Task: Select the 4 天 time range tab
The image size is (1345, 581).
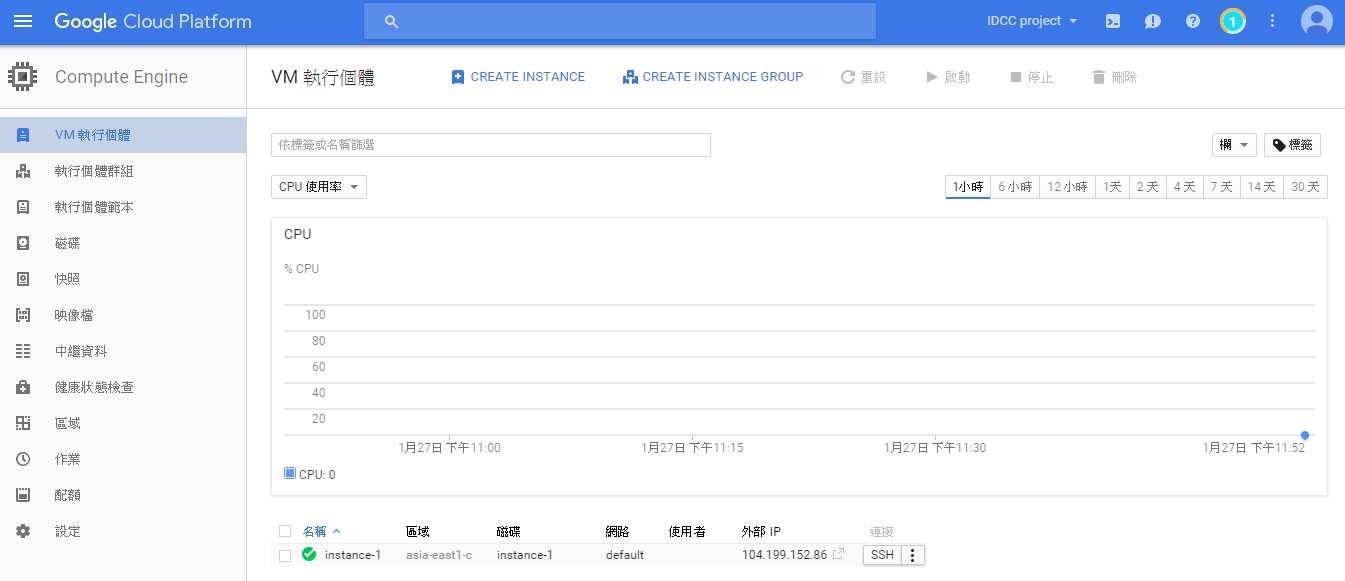Action: tap(1184, 187)
